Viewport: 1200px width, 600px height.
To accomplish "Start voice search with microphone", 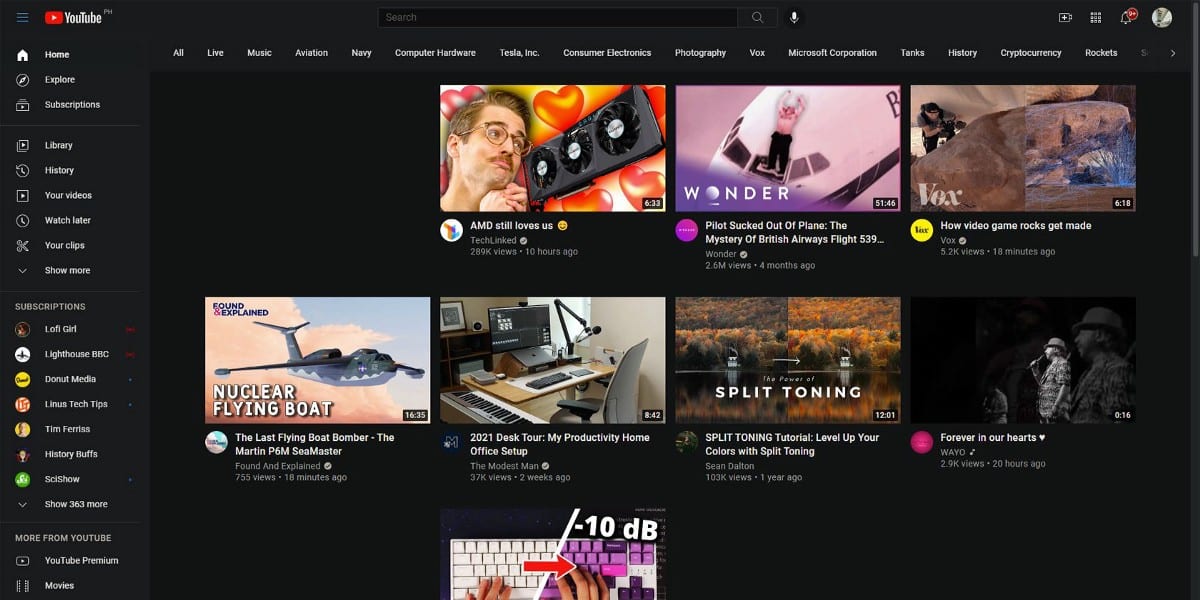I will coord(794,17).
